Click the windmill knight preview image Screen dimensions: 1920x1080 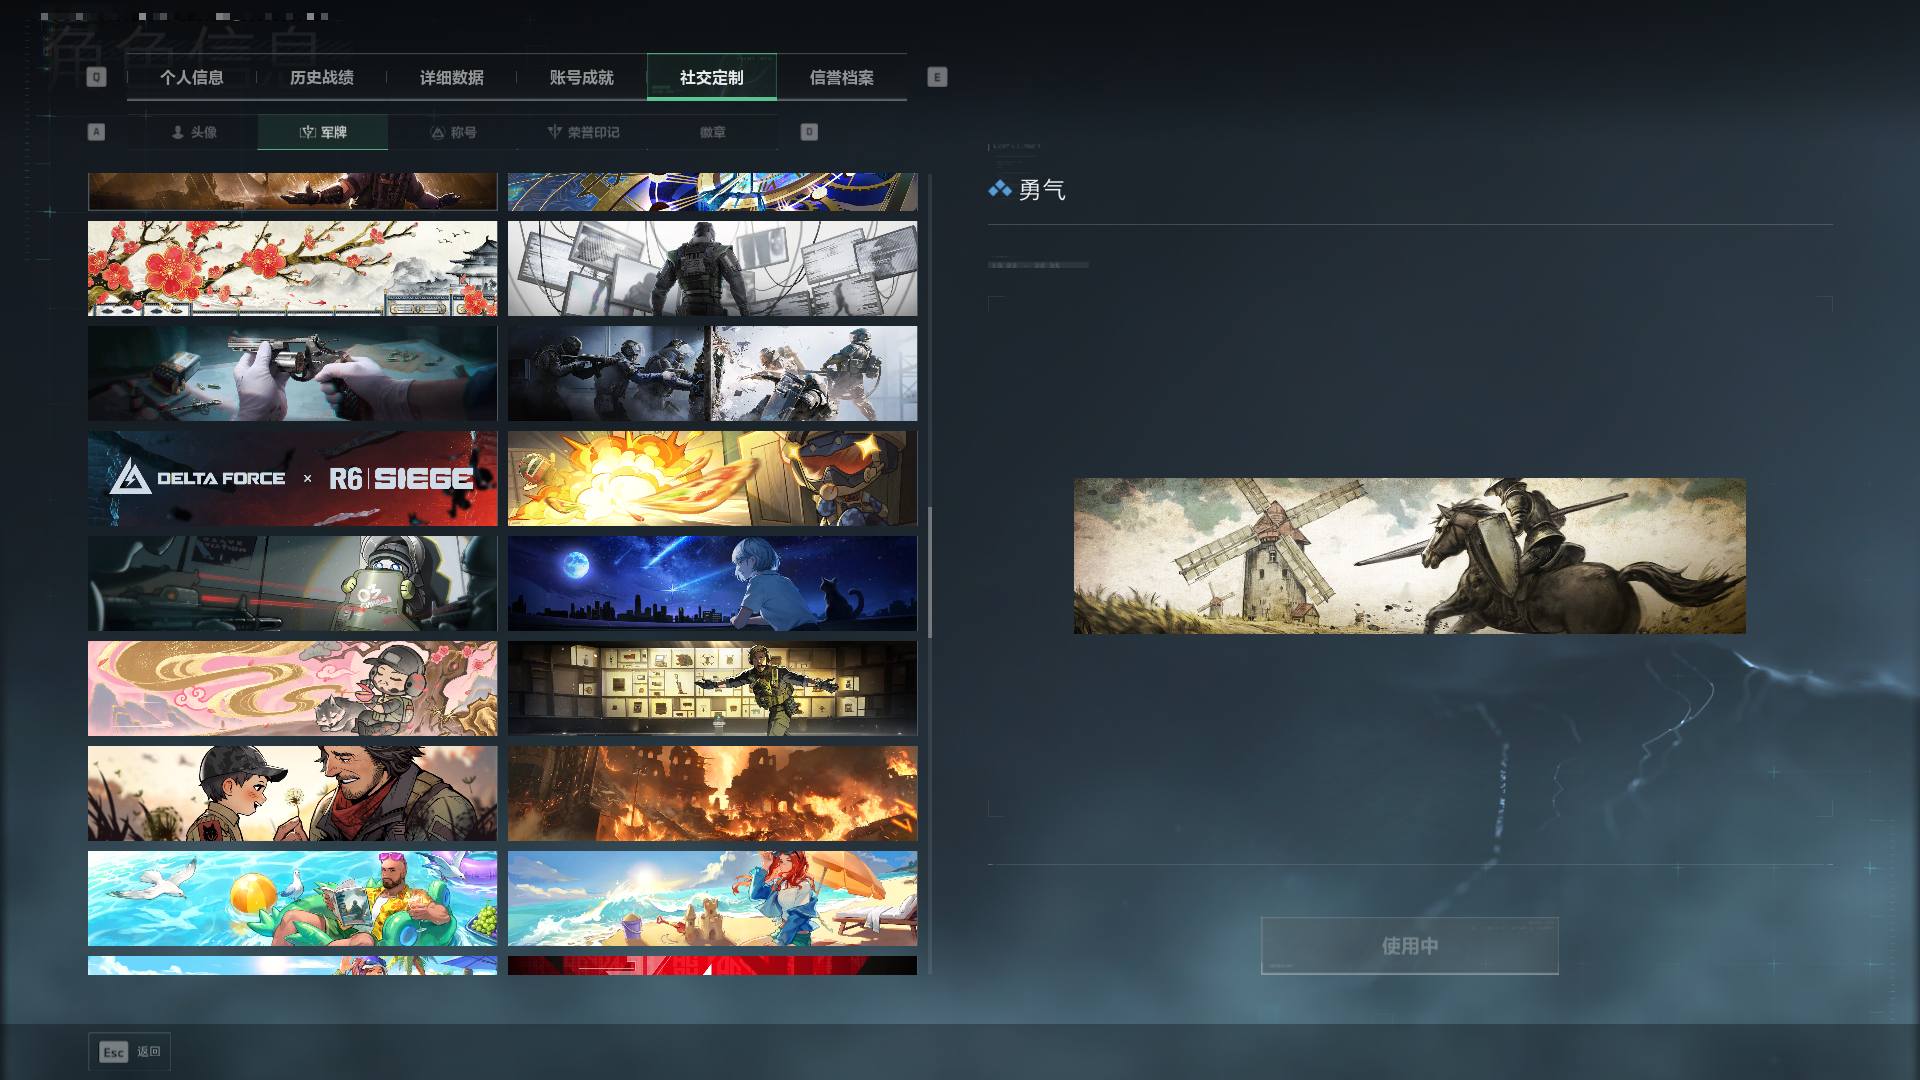(x=1410, y=556)
